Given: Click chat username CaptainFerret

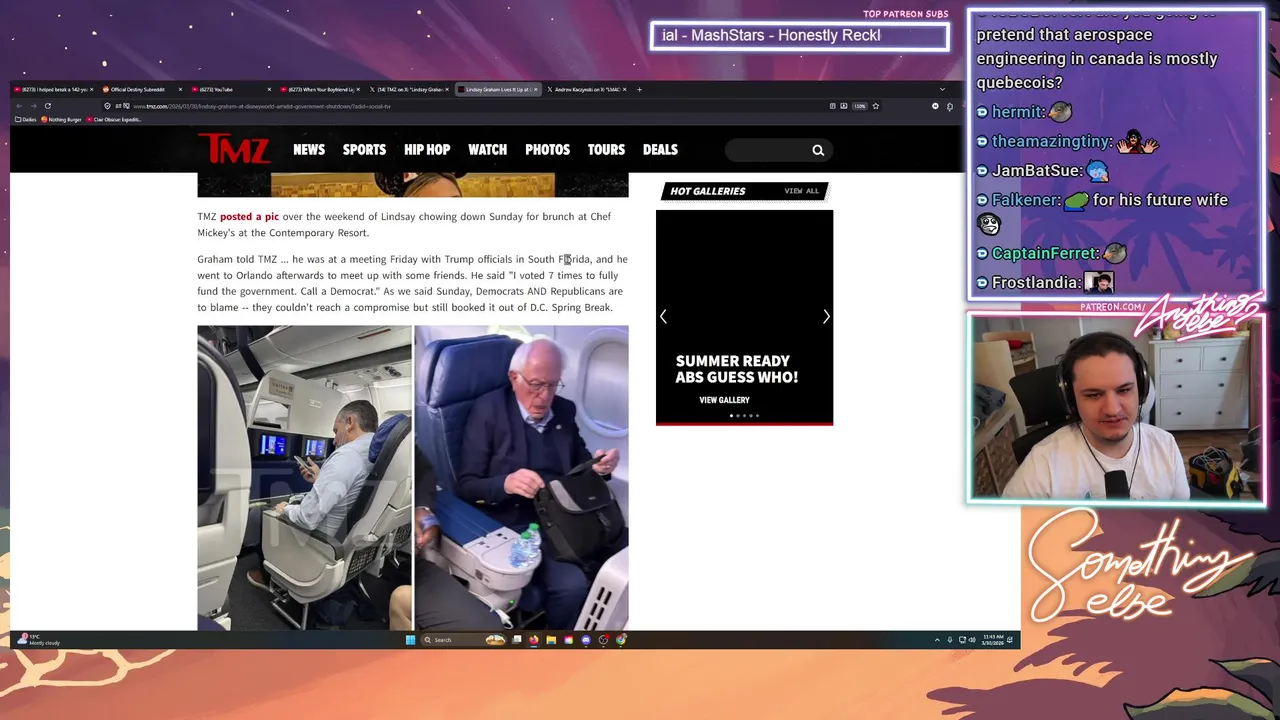Looking at the screenshot, I should coord(1045,253).
